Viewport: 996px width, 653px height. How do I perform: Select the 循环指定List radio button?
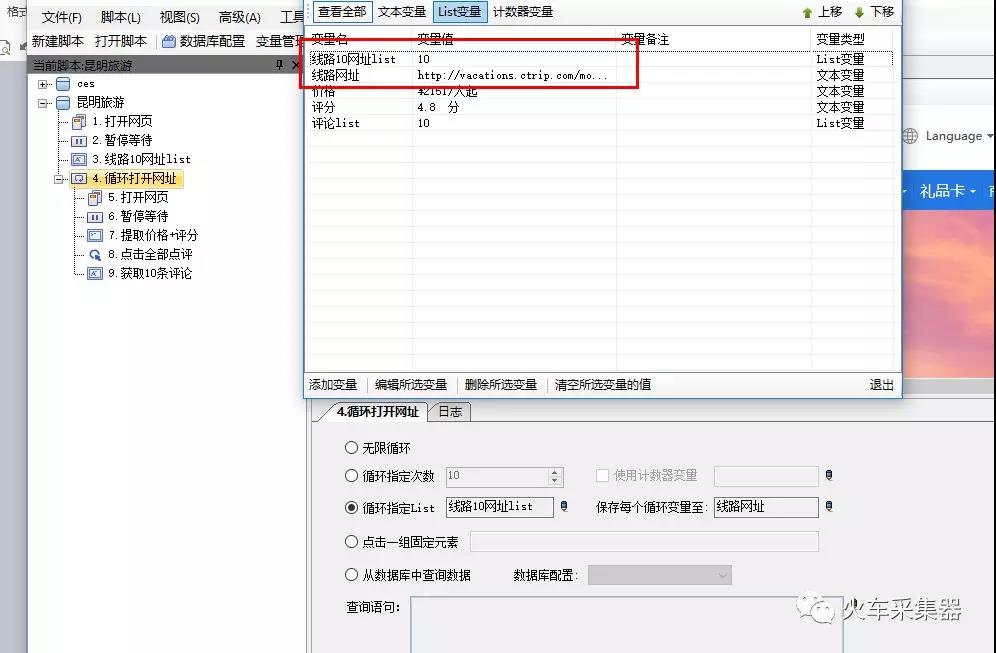click(x=351, y=508)
